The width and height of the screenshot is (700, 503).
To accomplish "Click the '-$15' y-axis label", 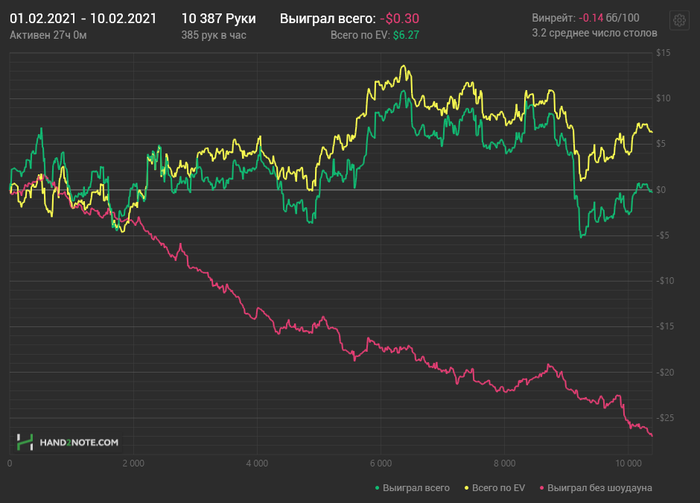I will [x=665, y=326].
